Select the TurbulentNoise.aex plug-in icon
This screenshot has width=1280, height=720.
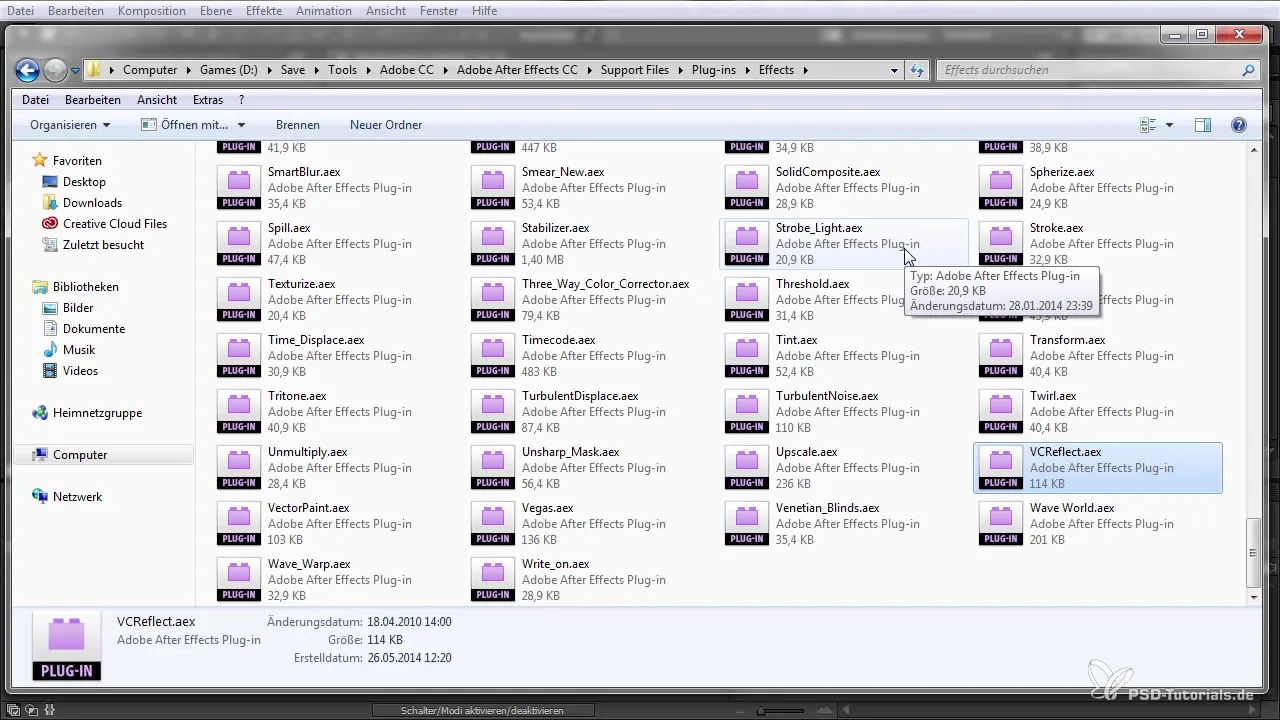point(746,412)
